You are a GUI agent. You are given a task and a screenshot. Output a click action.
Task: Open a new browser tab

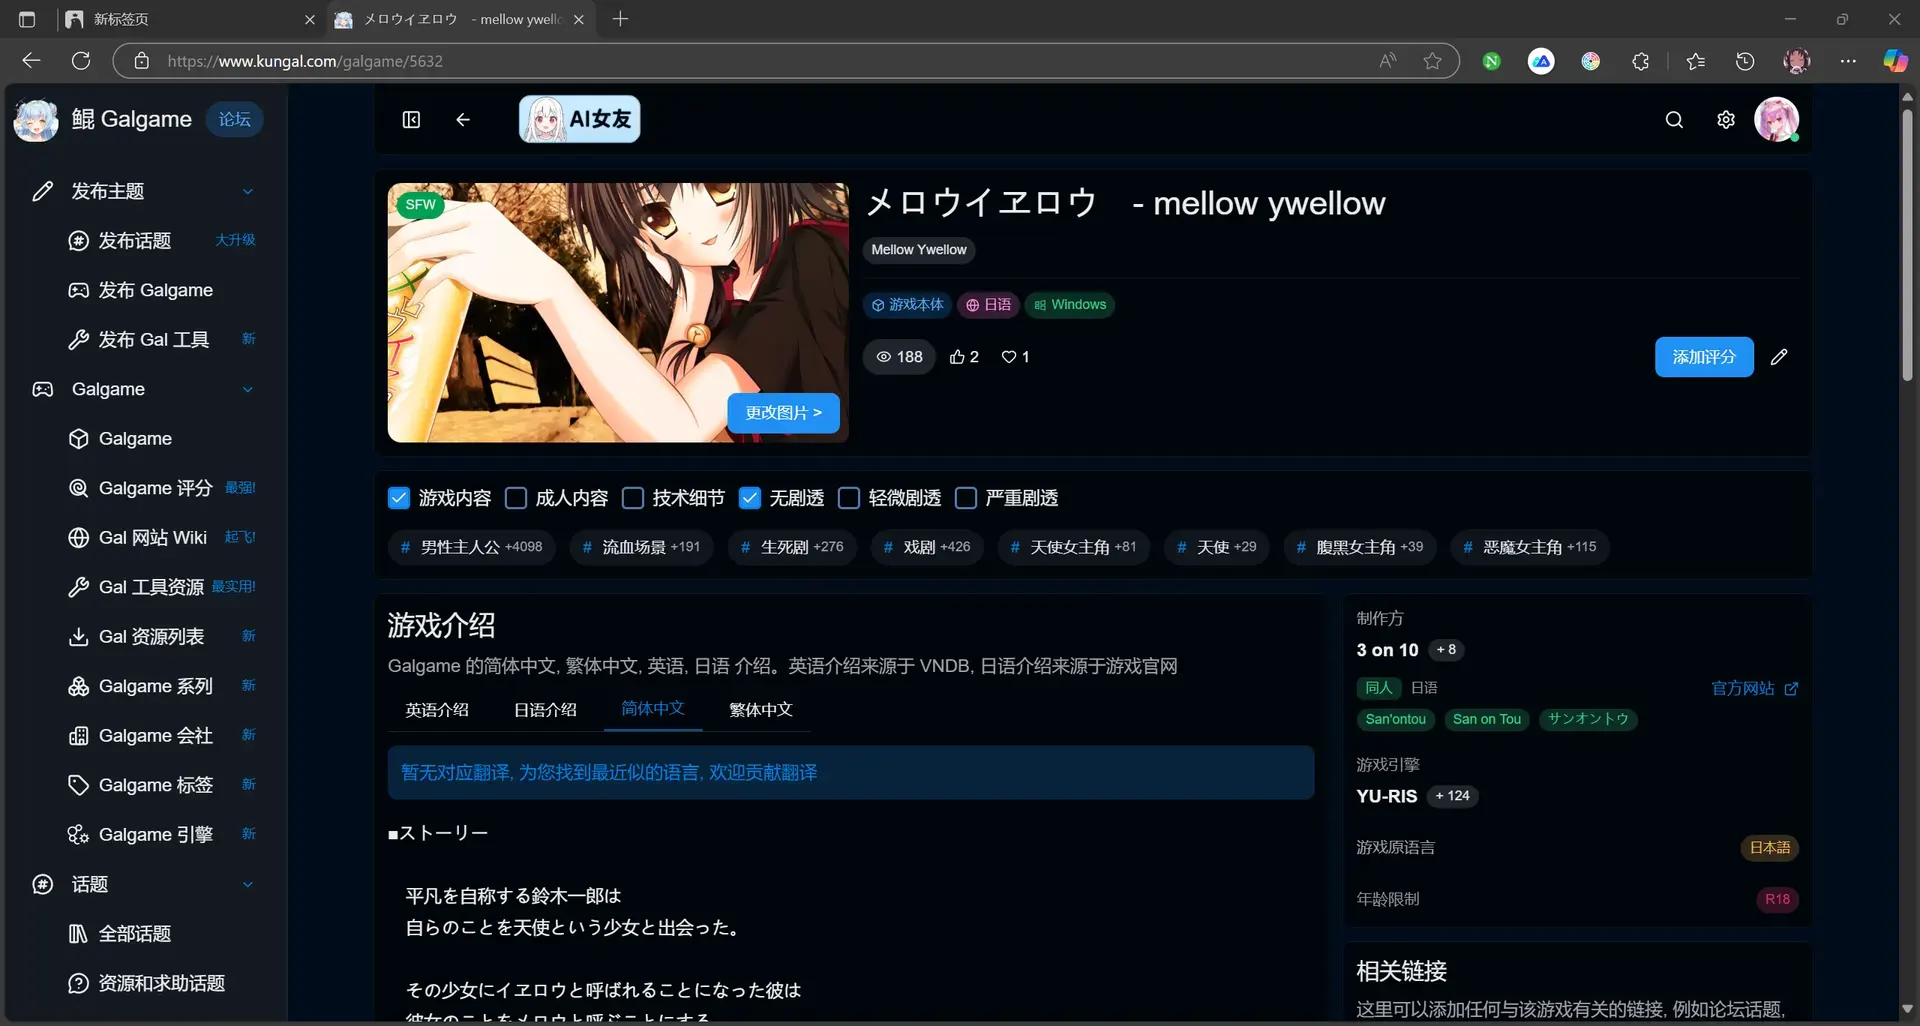click(620, 19)
